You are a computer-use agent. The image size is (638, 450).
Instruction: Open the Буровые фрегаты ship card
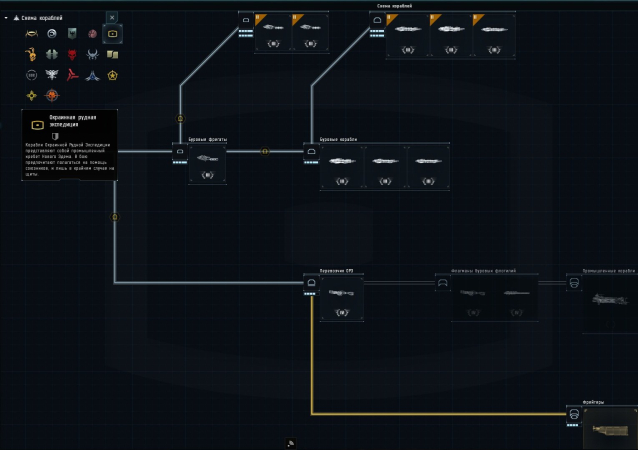[208, 164]
